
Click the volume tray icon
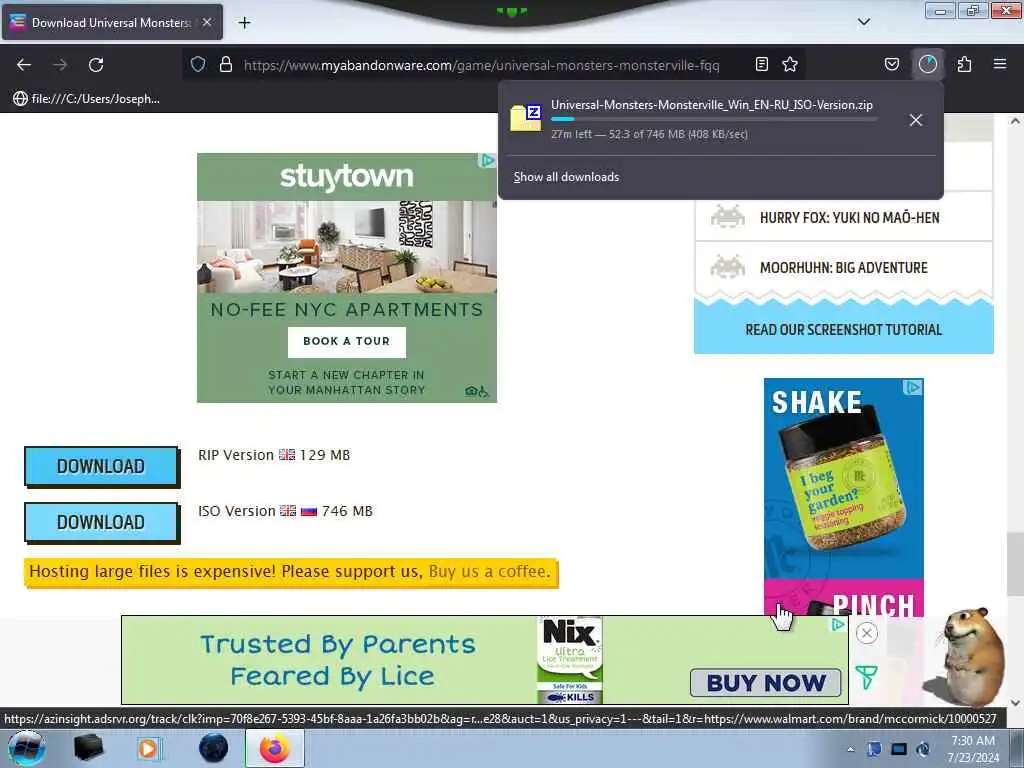click(923, 749)
